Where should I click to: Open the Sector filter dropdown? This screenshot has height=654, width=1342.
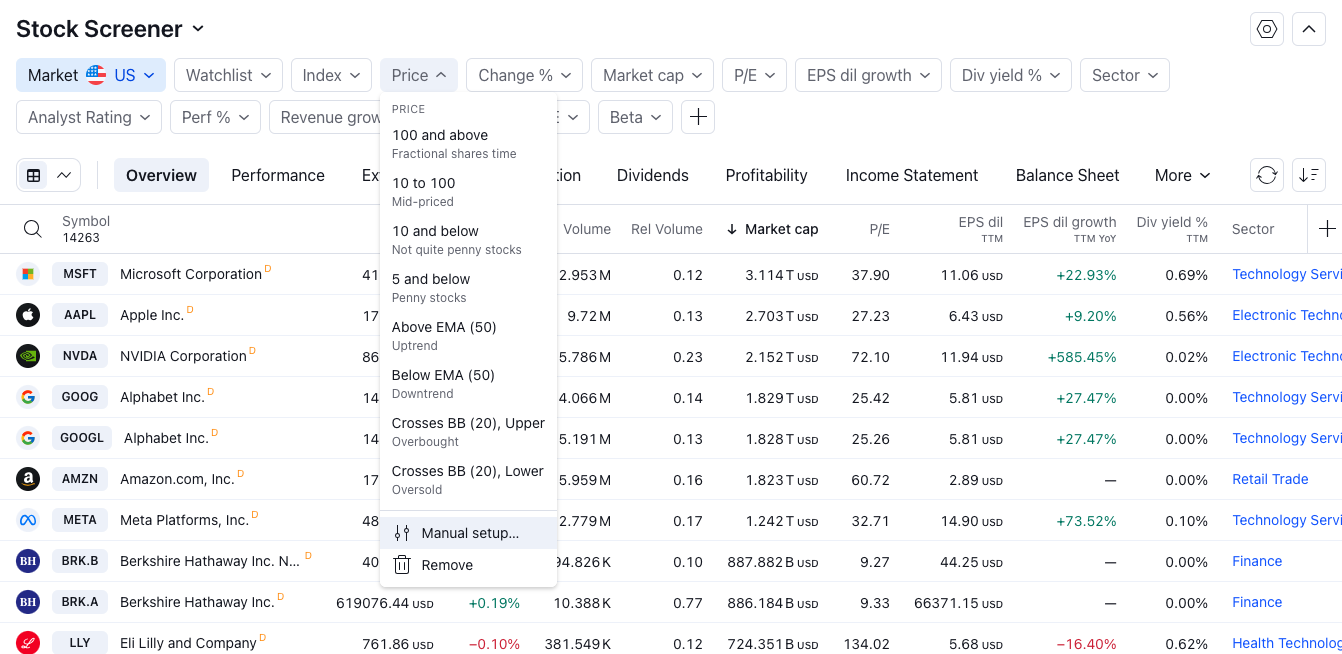tap(1125, 75)
